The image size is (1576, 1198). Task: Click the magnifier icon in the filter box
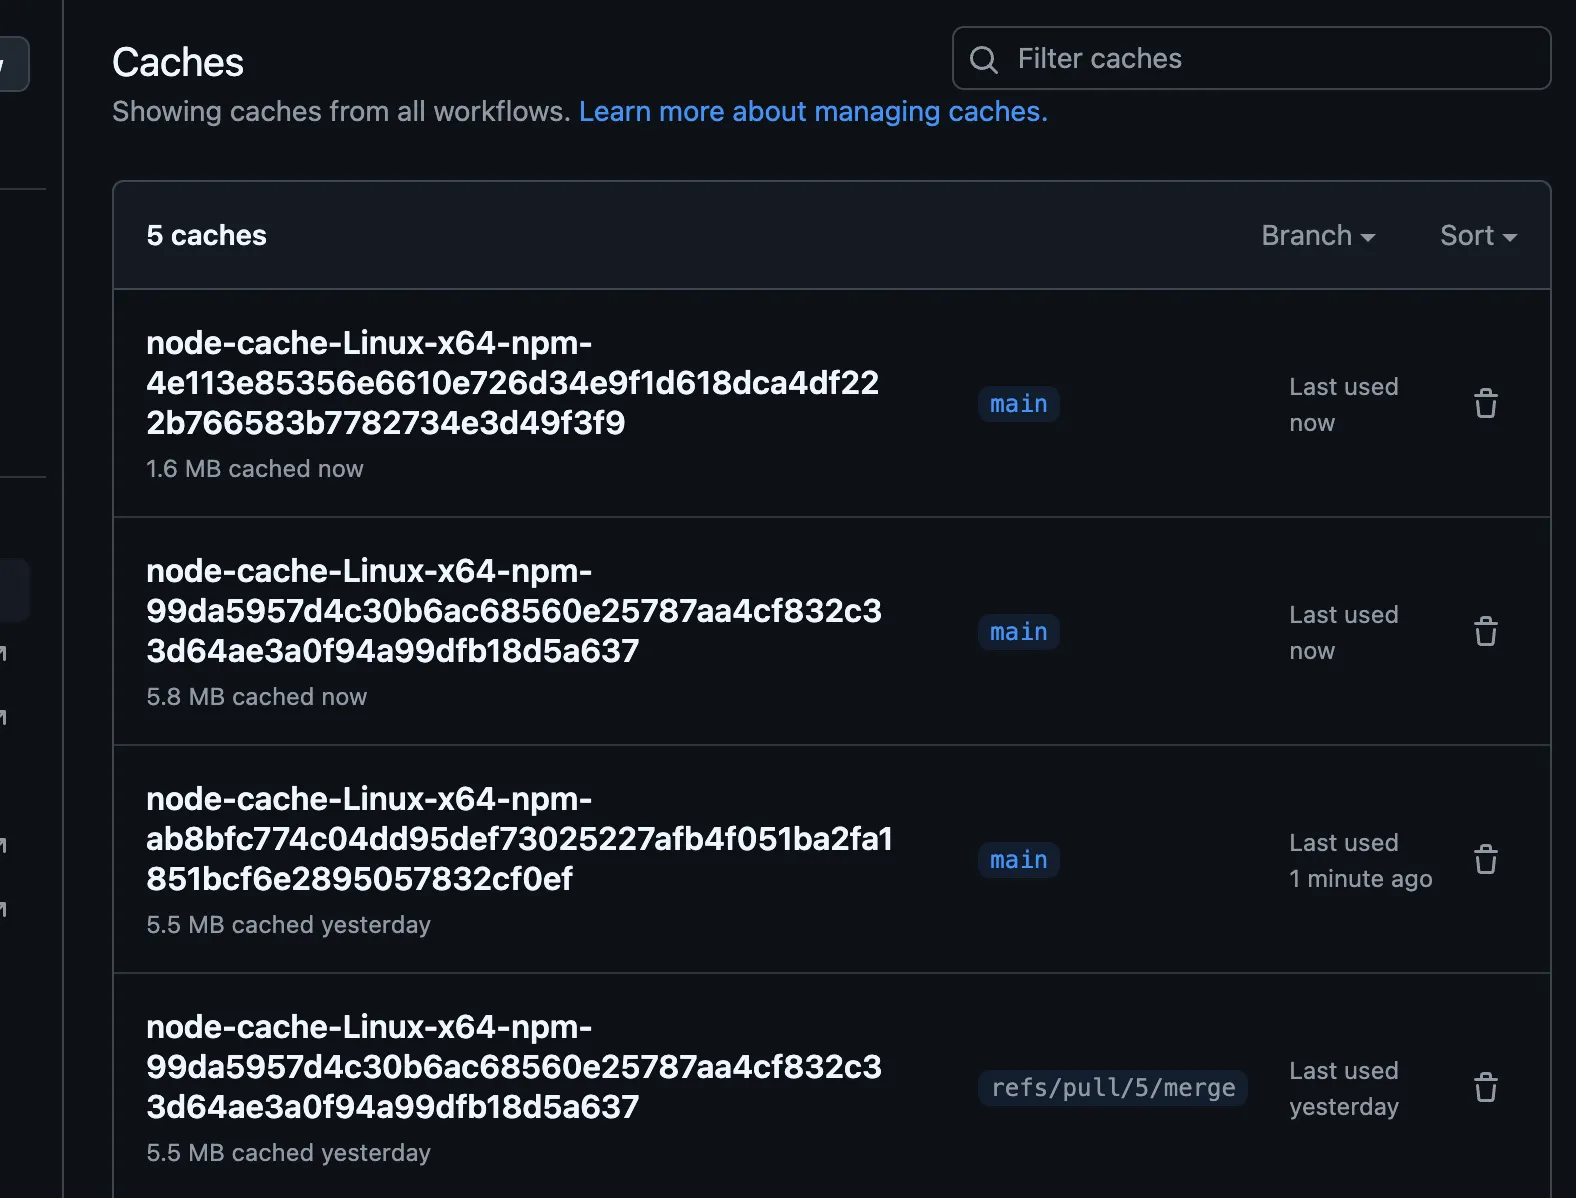tap(984, 60)
